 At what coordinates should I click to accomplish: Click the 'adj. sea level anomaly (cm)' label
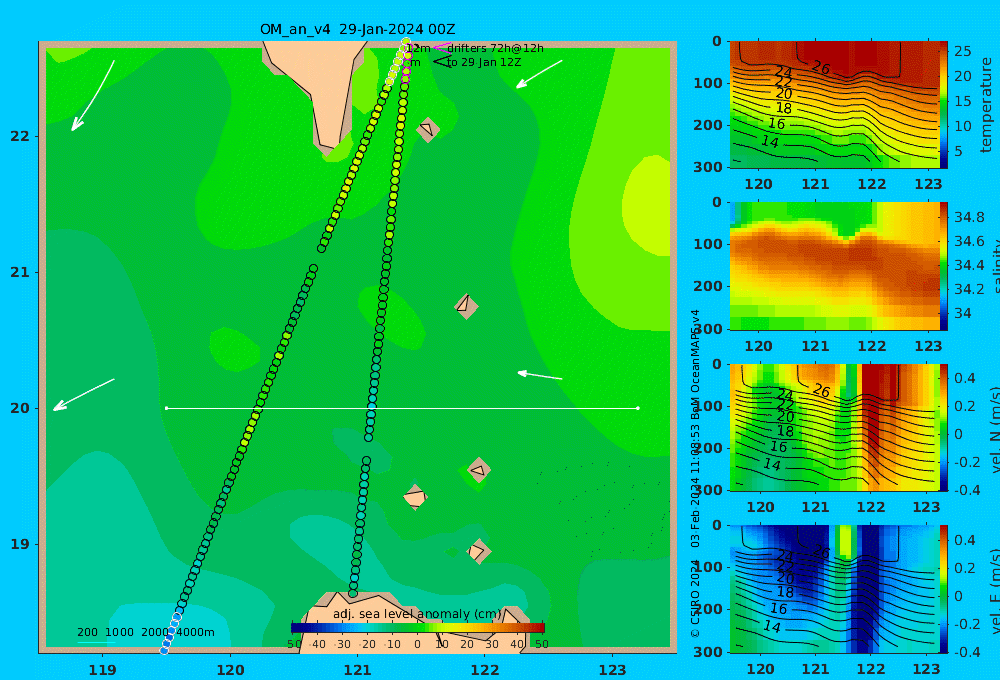pos(417,614)
